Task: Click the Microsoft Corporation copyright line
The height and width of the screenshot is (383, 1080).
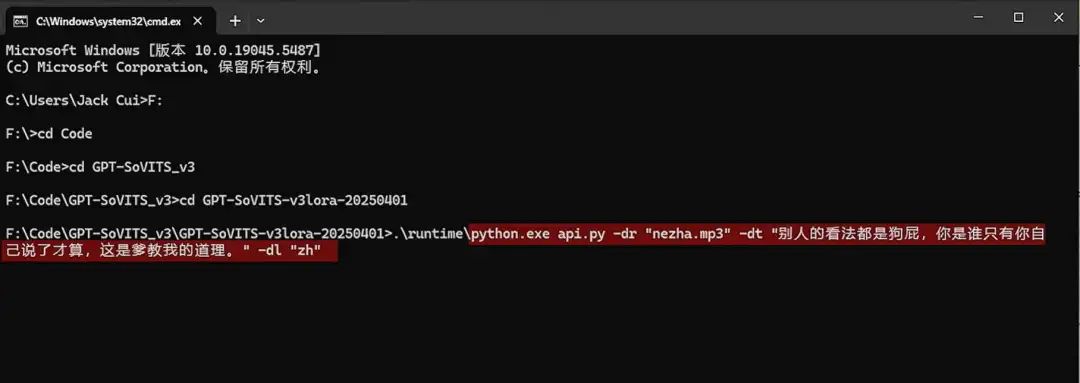Action: tap(164, 68)
